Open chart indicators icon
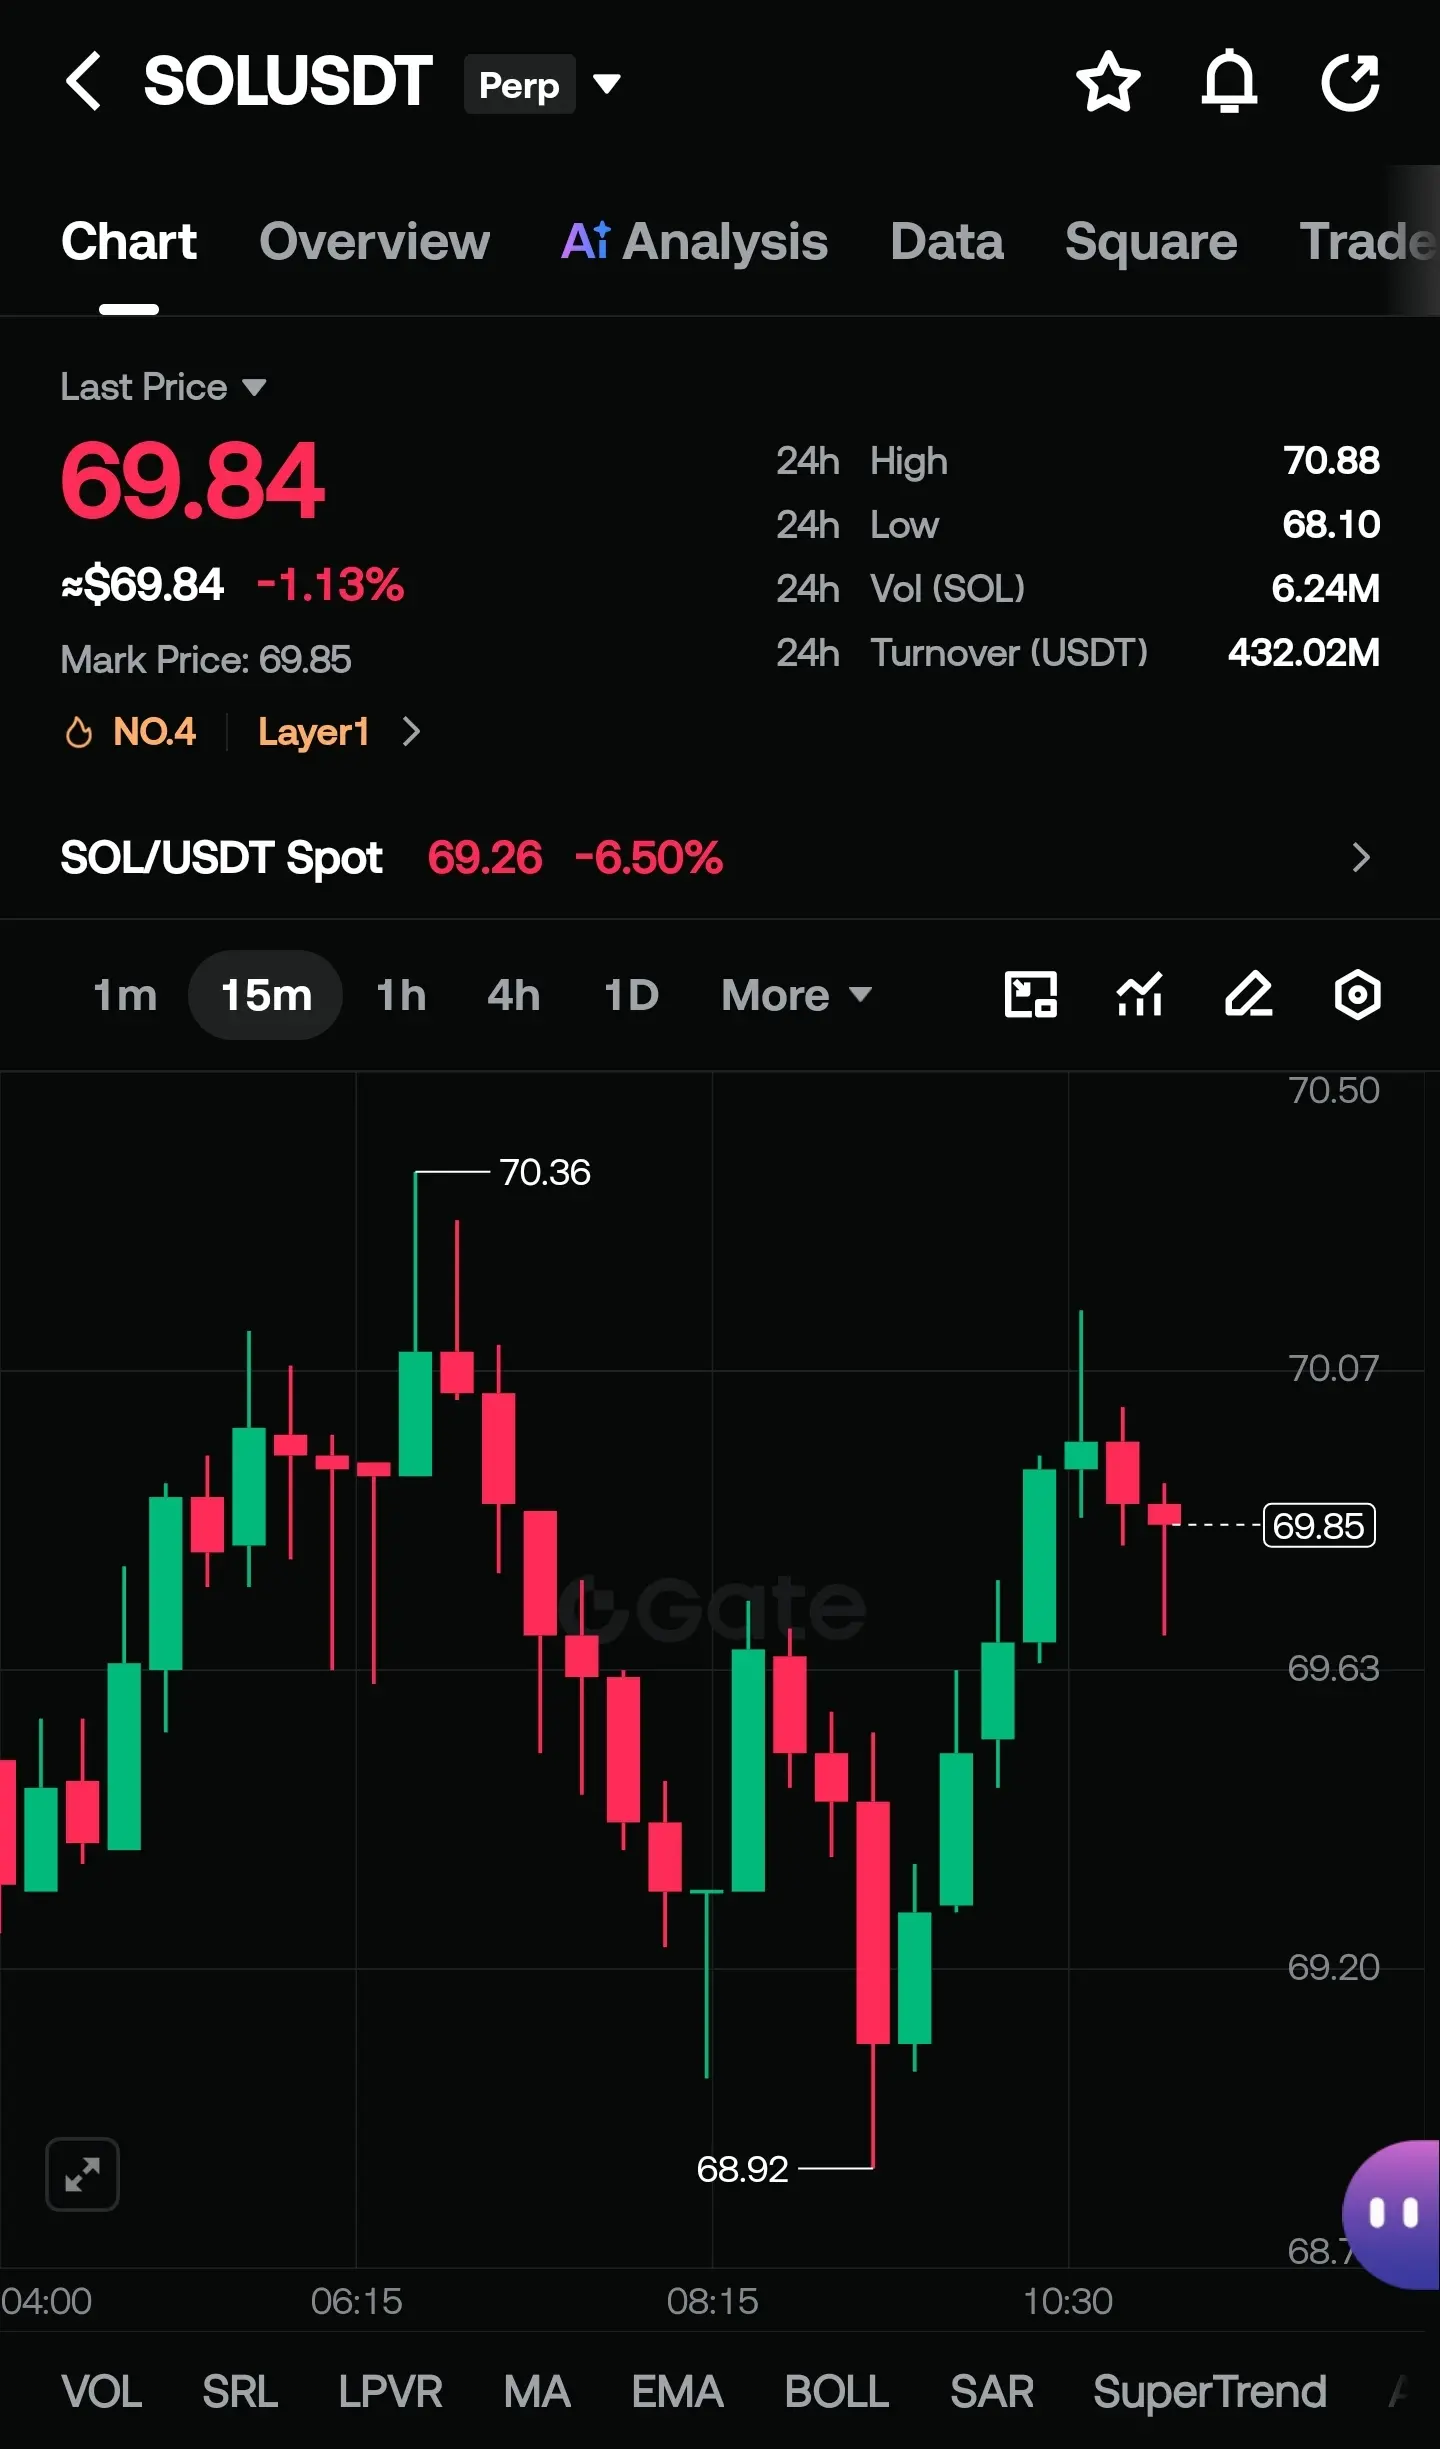This screenshot has height=2449, width=1440. pyautogui.click(x=1140, y=995)
